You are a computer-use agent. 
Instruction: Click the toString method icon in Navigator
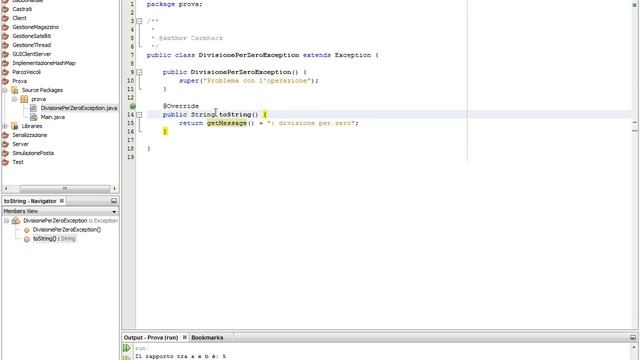click(27, 239)
